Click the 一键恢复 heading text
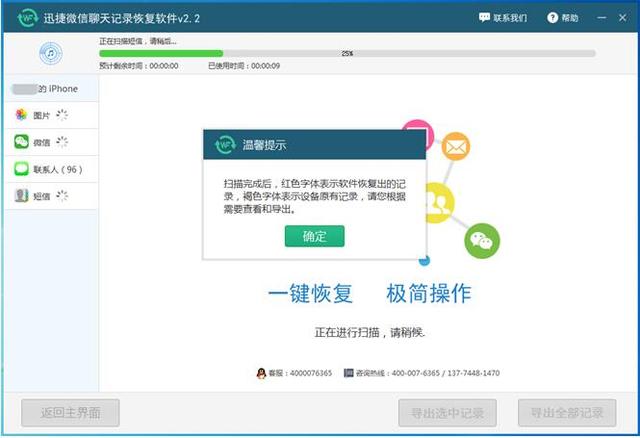640x438 pixels. pos(310,293)
